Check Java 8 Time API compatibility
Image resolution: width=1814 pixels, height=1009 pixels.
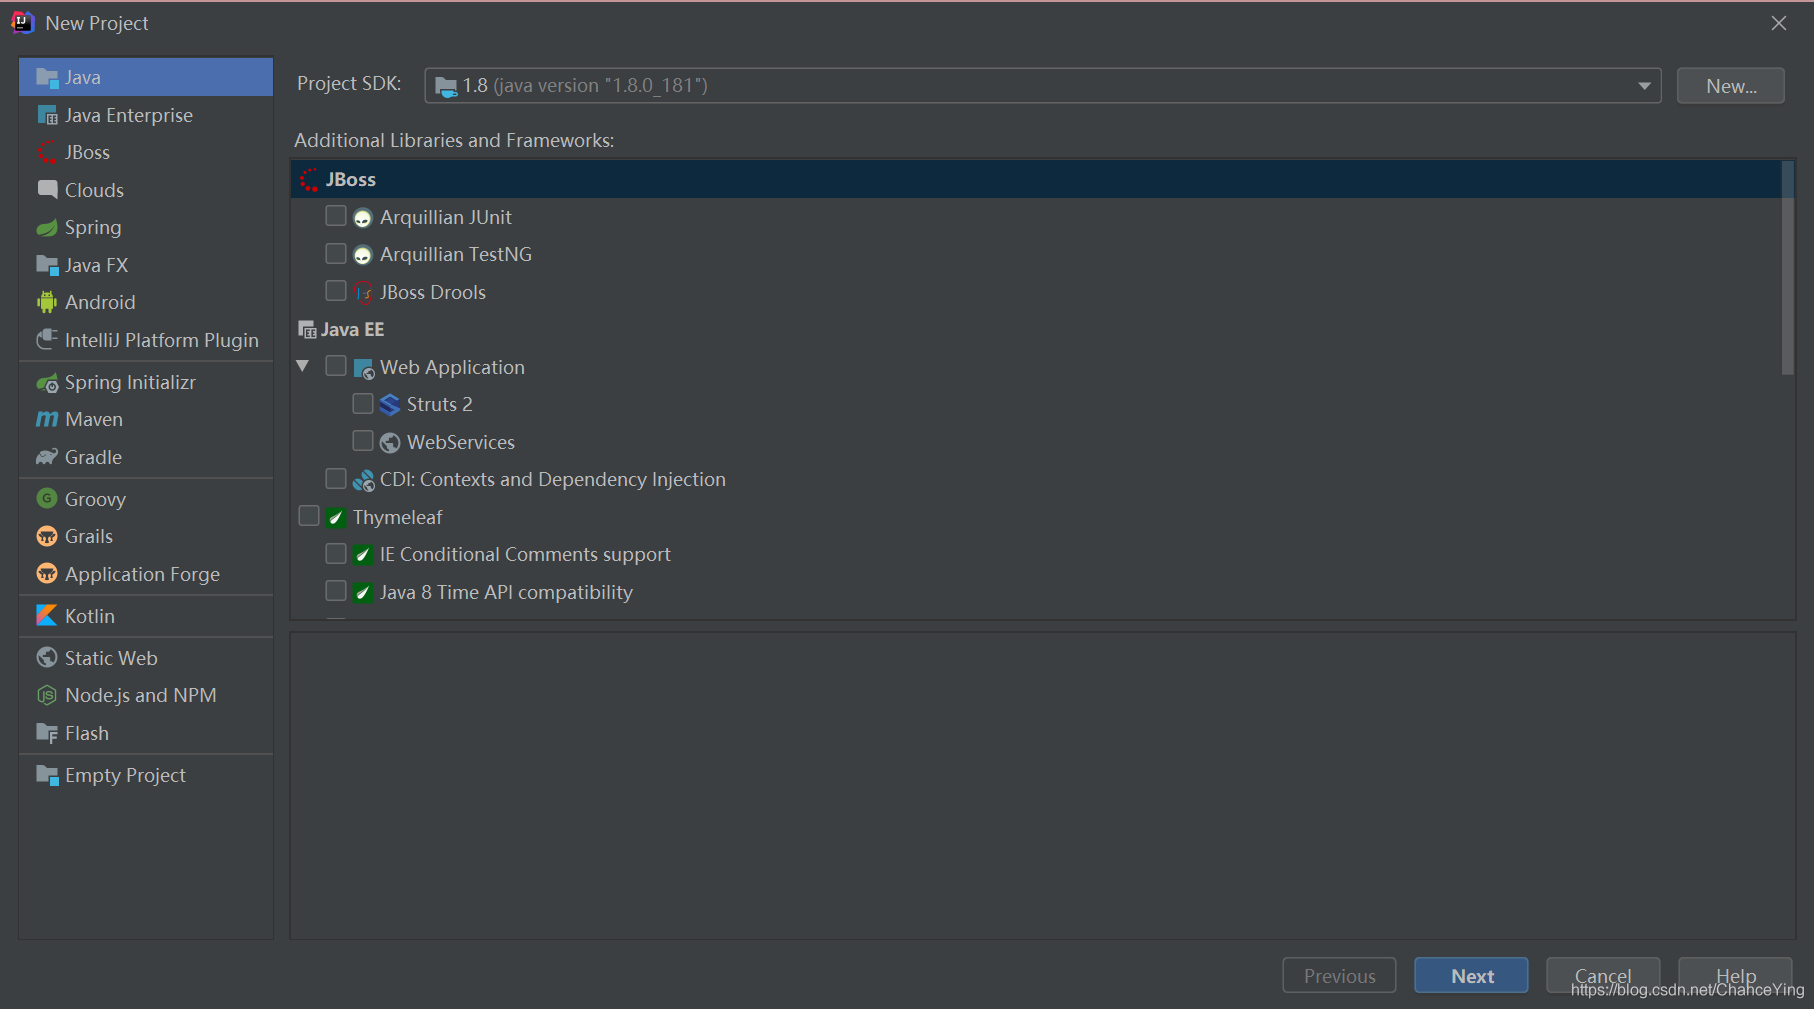[336, 591]
